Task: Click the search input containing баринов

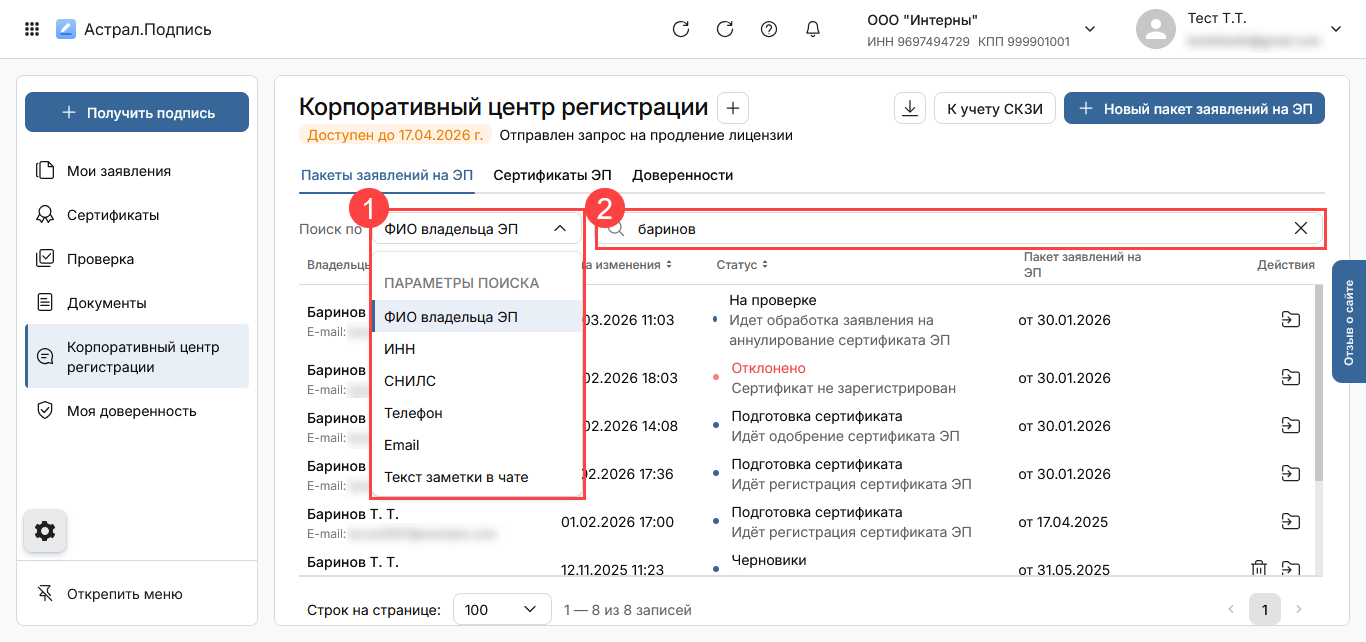Action: point(950,229)
